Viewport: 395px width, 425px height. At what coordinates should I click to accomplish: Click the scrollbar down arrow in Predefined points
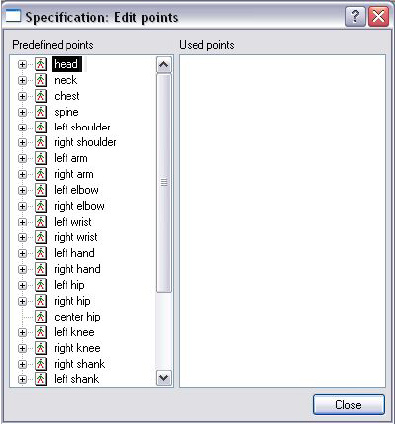(x=164, y=378)
